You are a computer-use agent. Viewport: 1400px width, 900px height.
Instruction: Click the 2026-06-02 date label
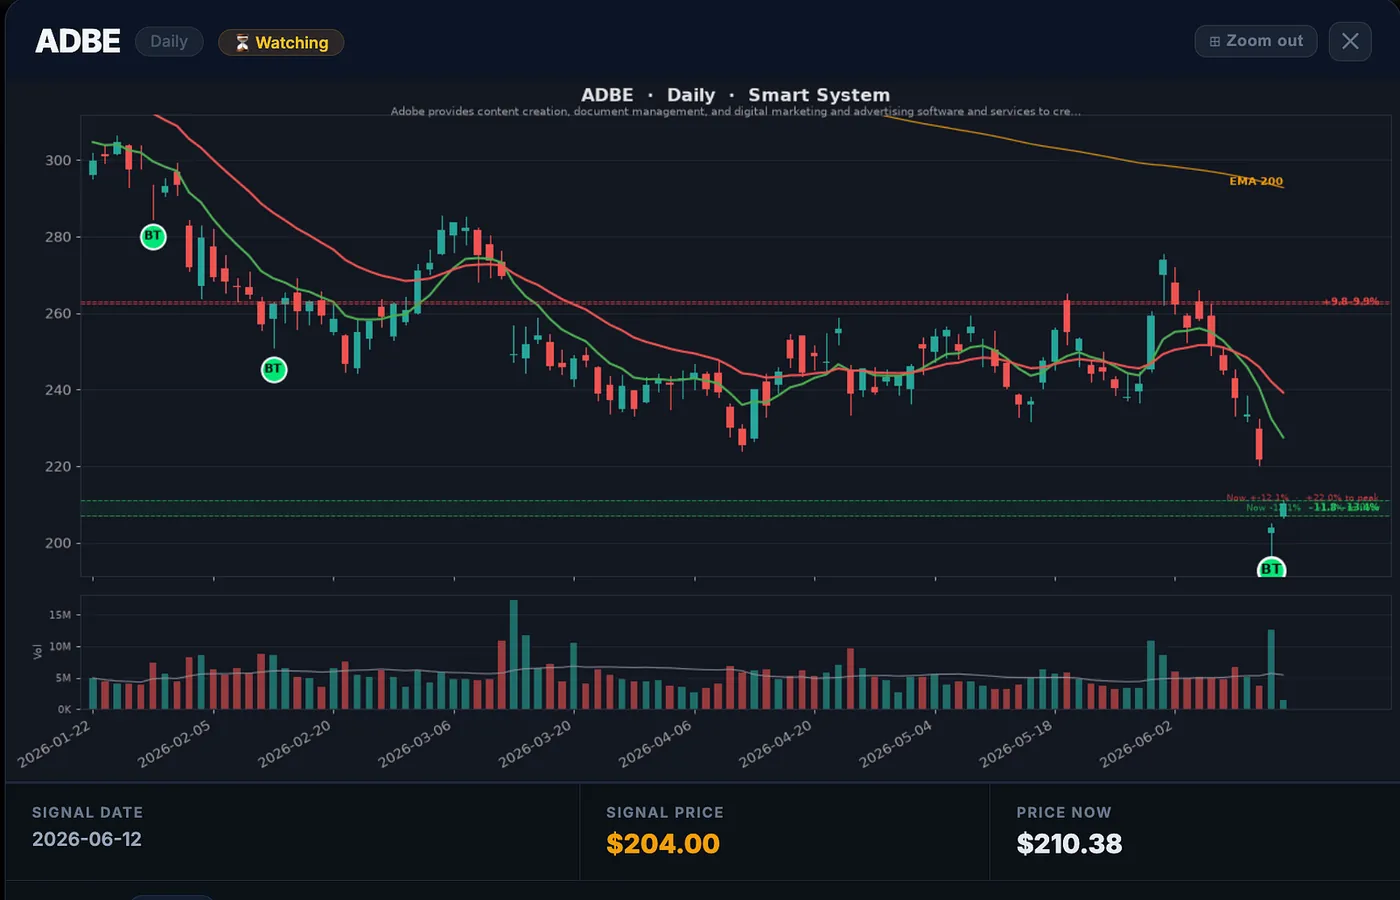coord(1136,744)
